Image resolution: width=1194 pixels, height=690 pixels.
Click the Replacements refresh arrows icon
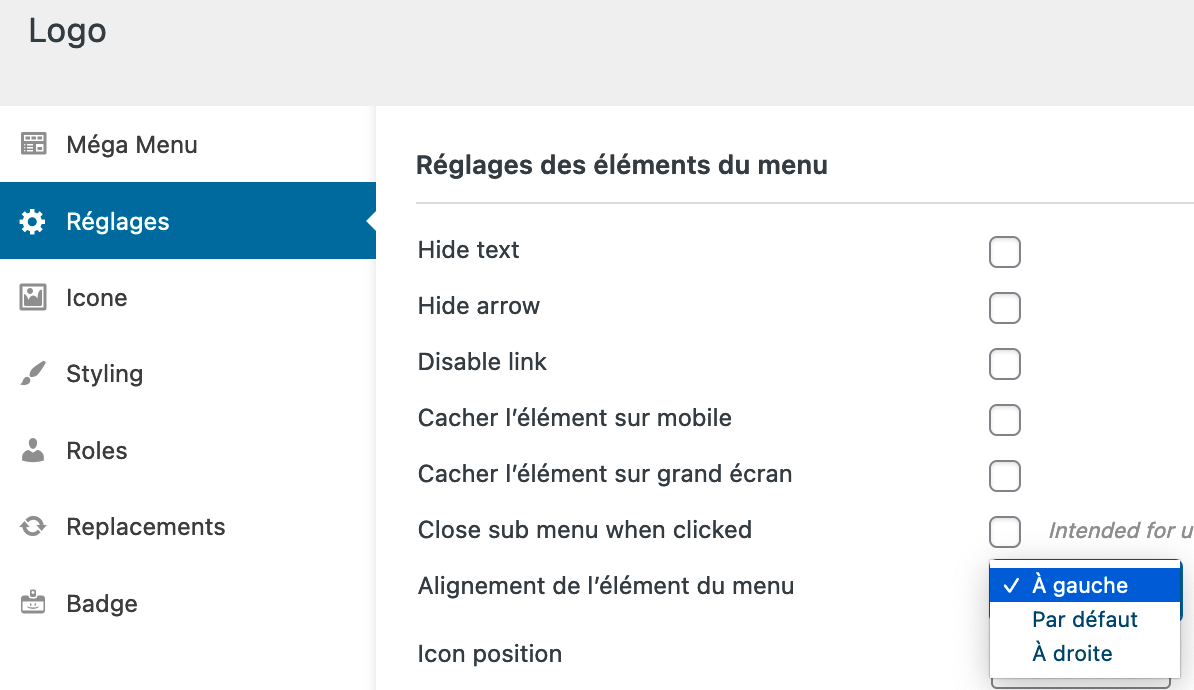tap(34, 526)
